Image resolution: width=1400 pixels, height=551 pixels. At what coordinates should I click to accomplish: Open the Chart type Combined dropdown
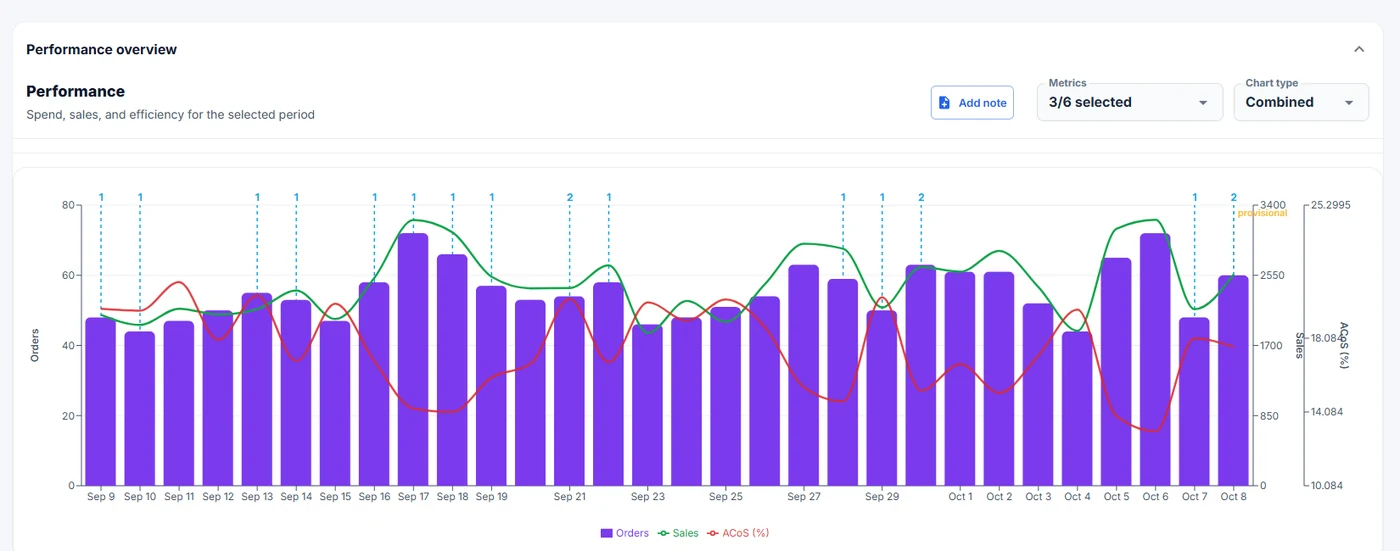coord(1300,102)
